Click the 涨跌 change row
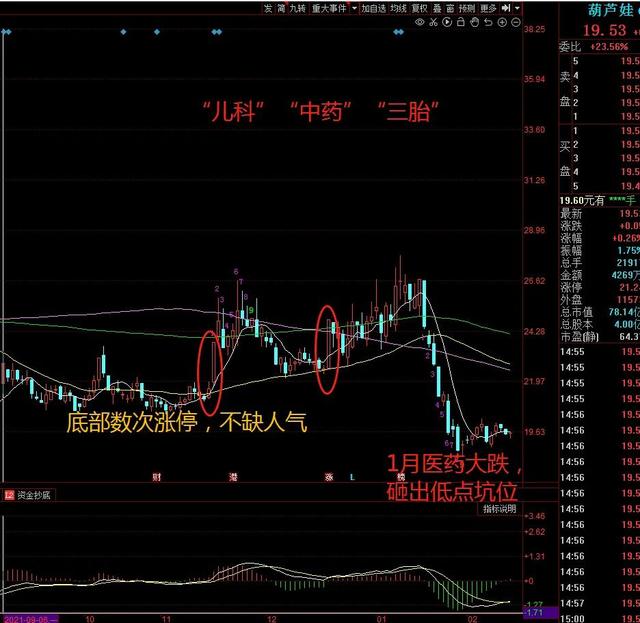 (599, 226)
